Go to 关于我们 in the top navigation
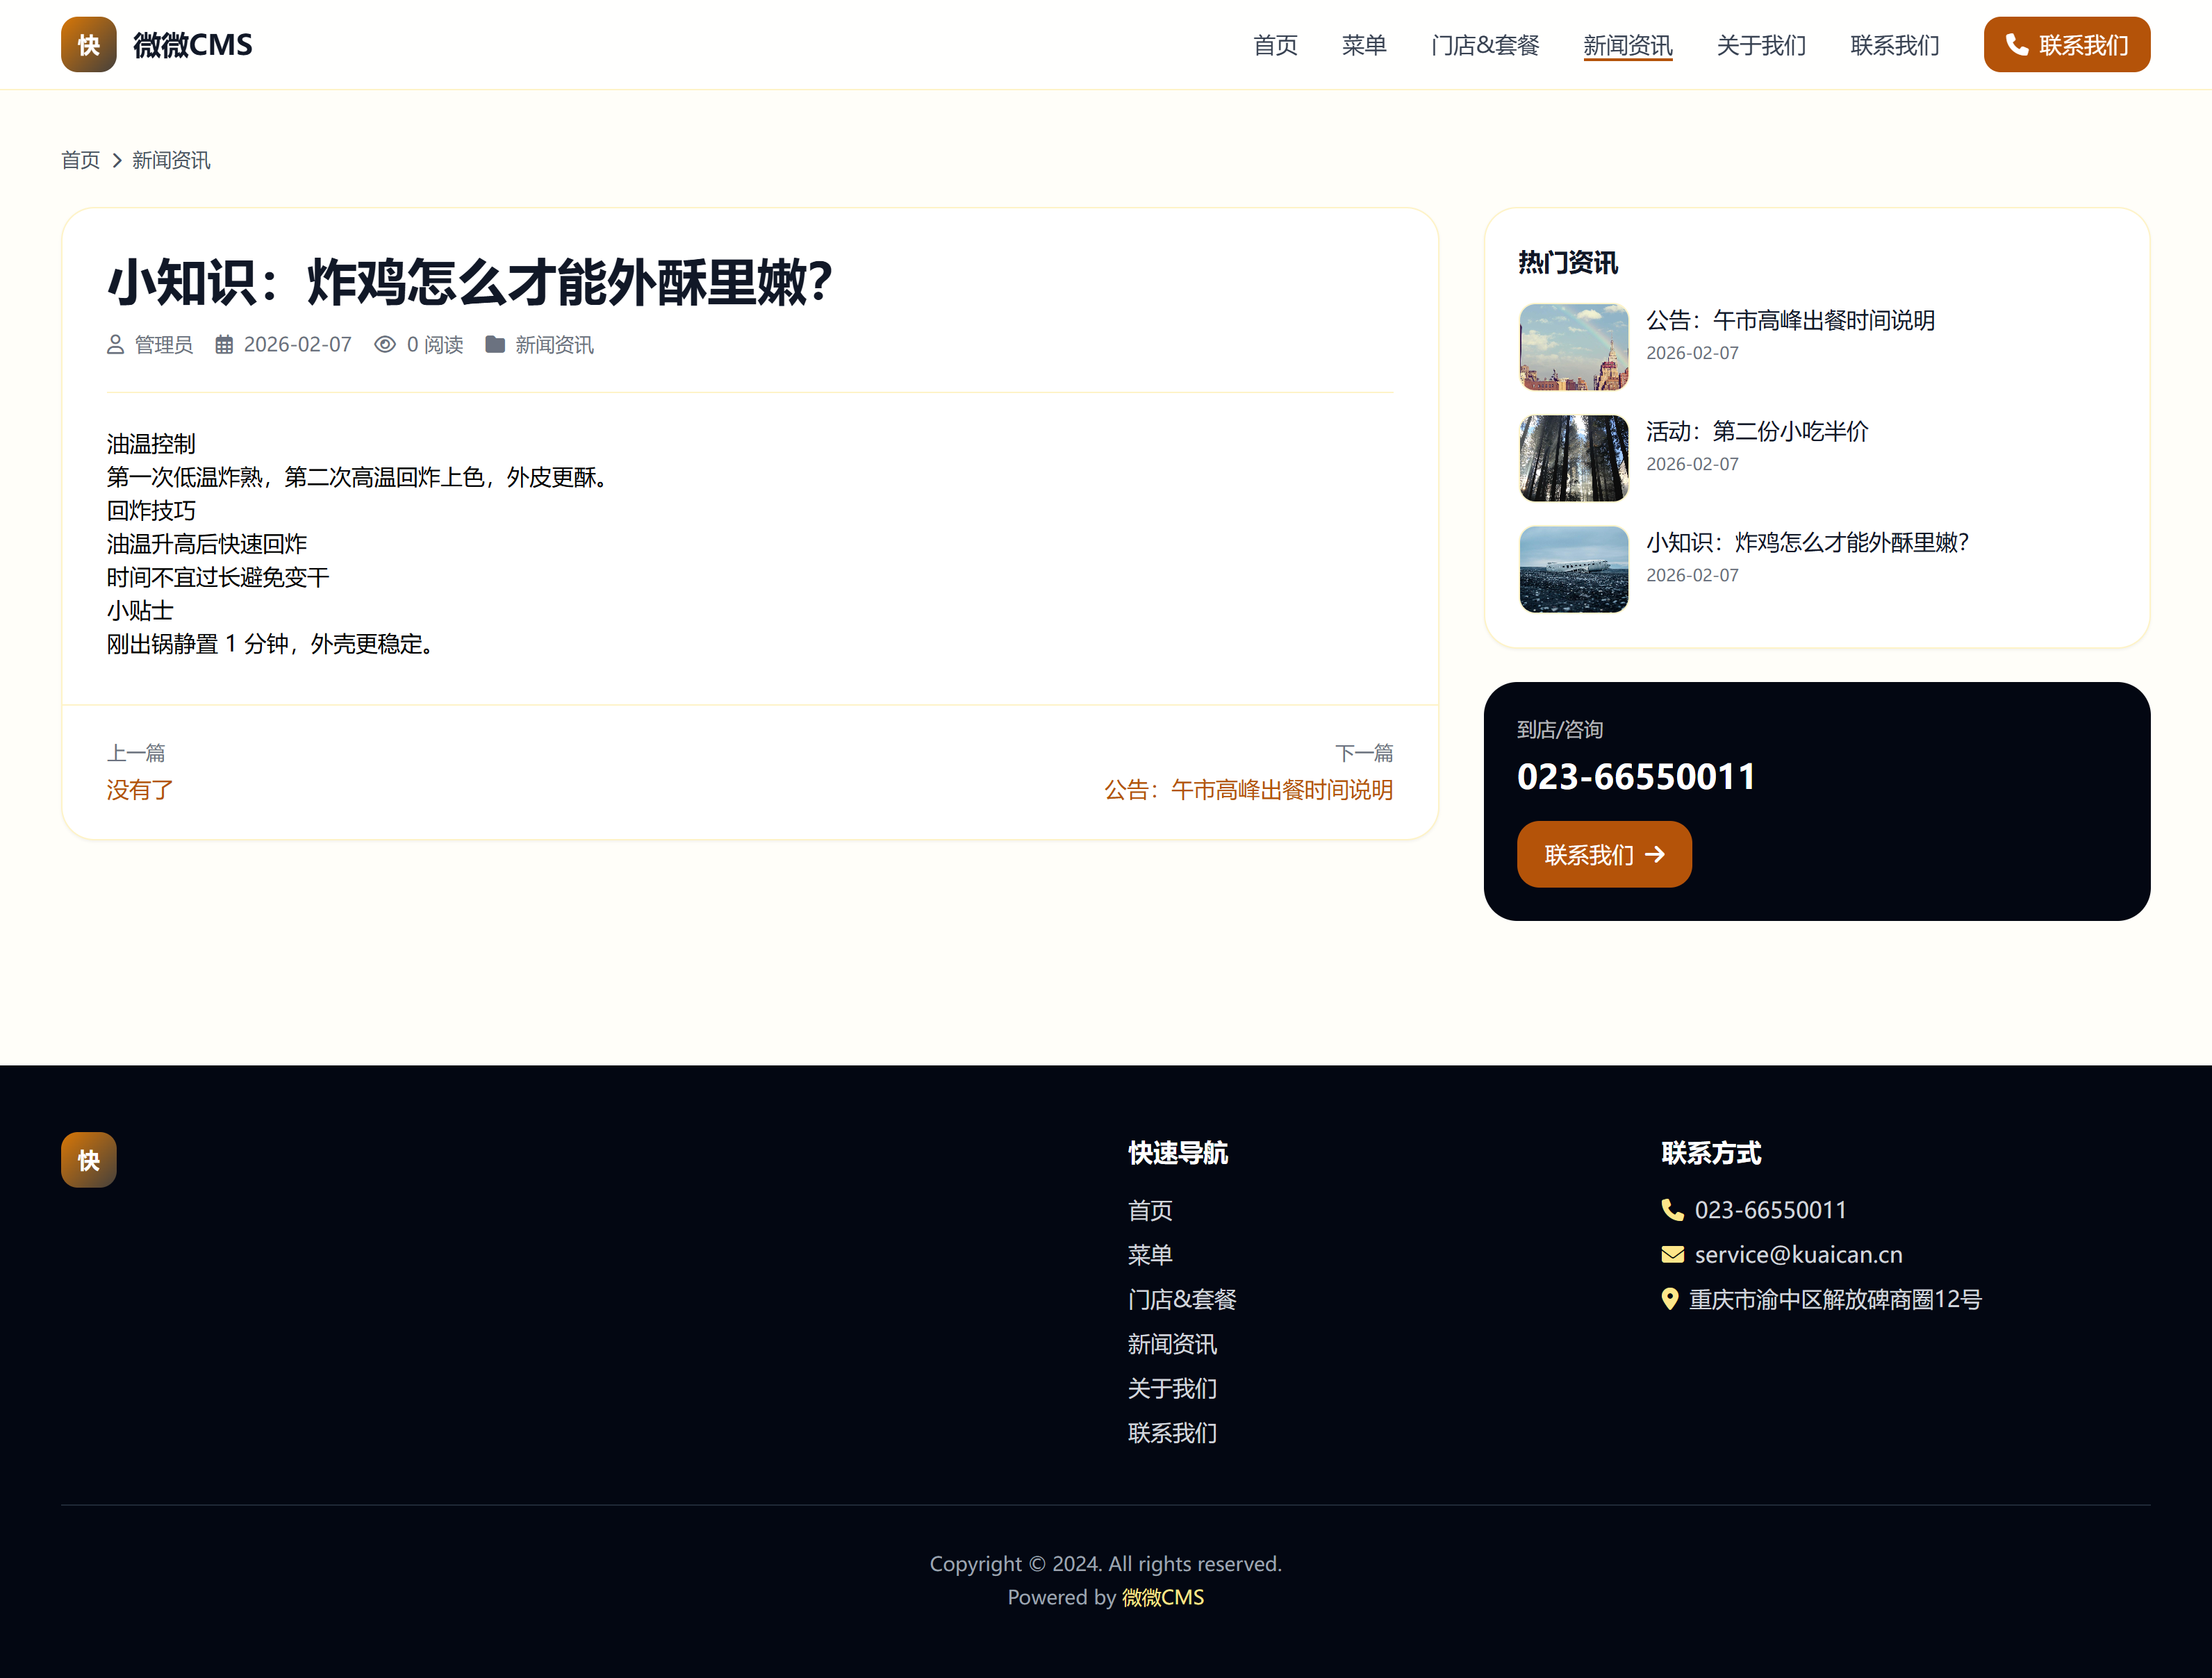 [1761, 45]
